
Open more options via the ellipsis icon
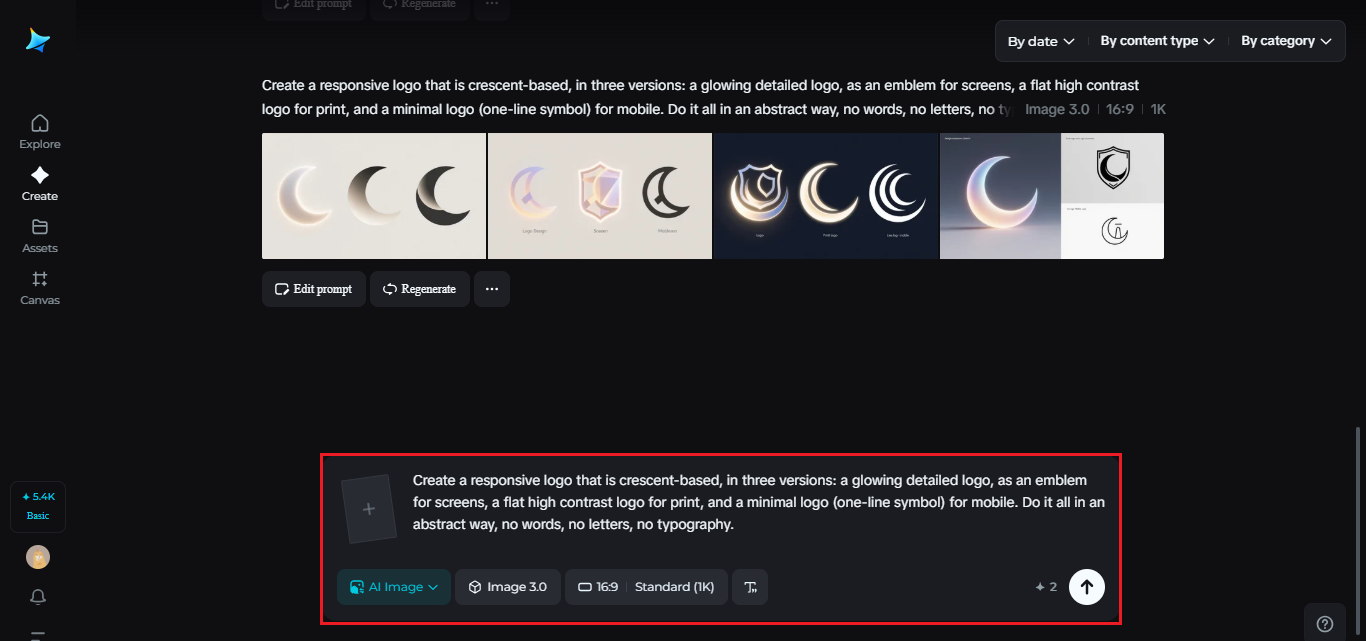491,289
